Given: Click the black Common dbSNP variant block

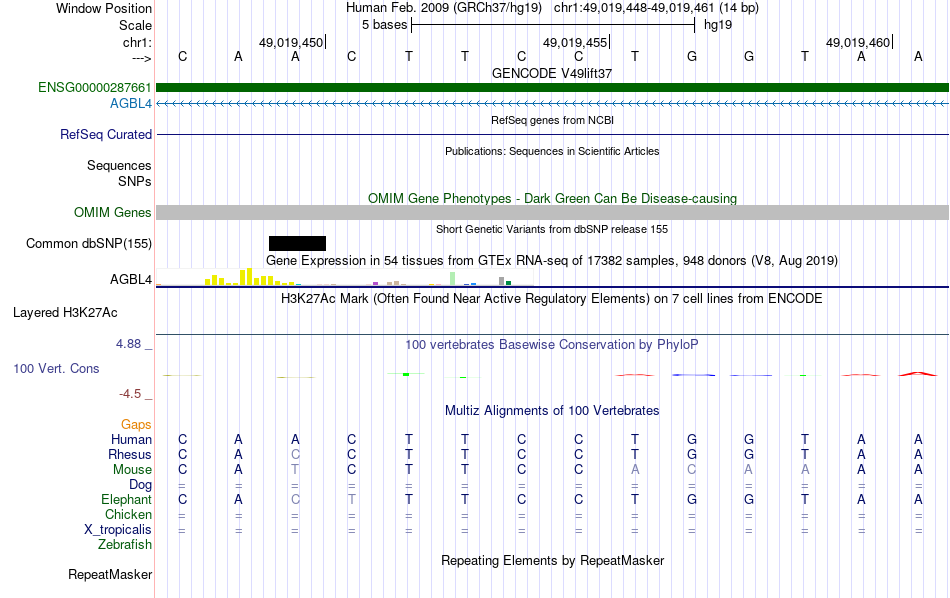Looking at the screenshot, I should 297,244.
